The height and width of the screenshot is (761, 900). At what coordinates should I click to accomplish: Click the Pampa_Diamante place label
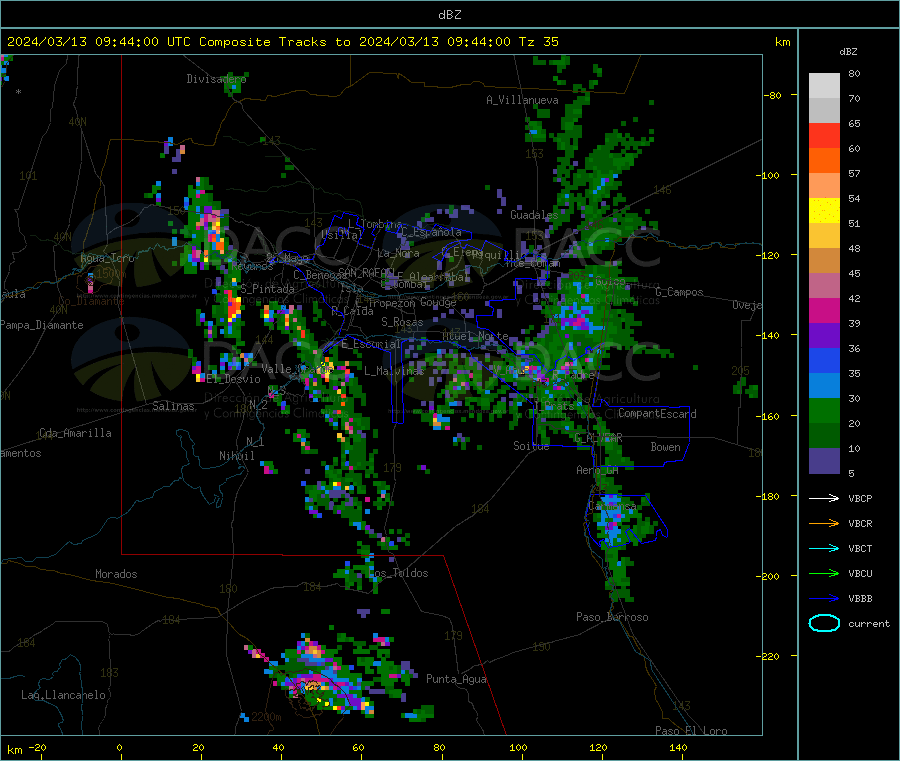click(42, 325)
